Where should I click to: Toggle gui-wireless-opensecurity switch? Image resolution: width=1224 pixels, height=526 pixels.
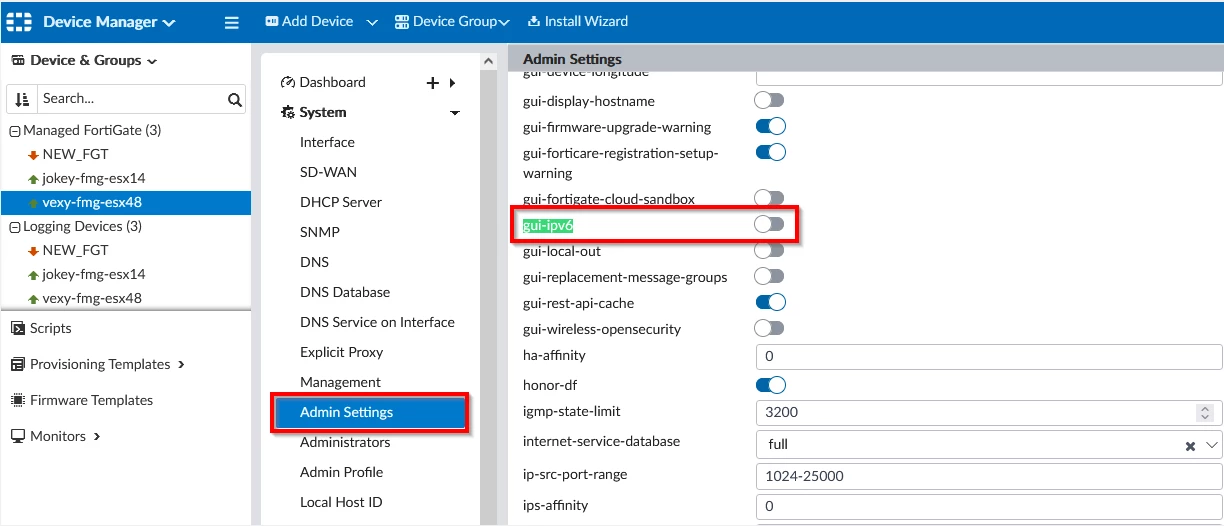coord(770,329)
